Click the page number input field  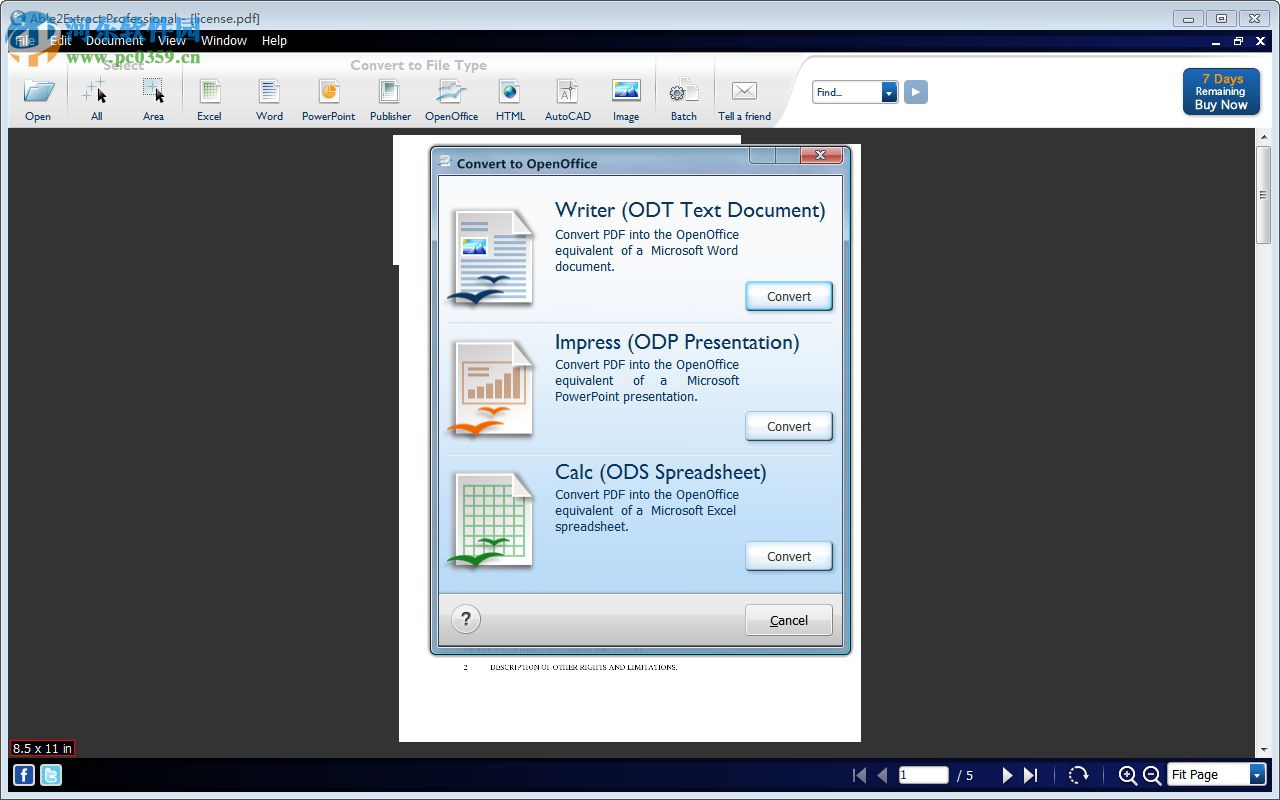tap(923, 775)
